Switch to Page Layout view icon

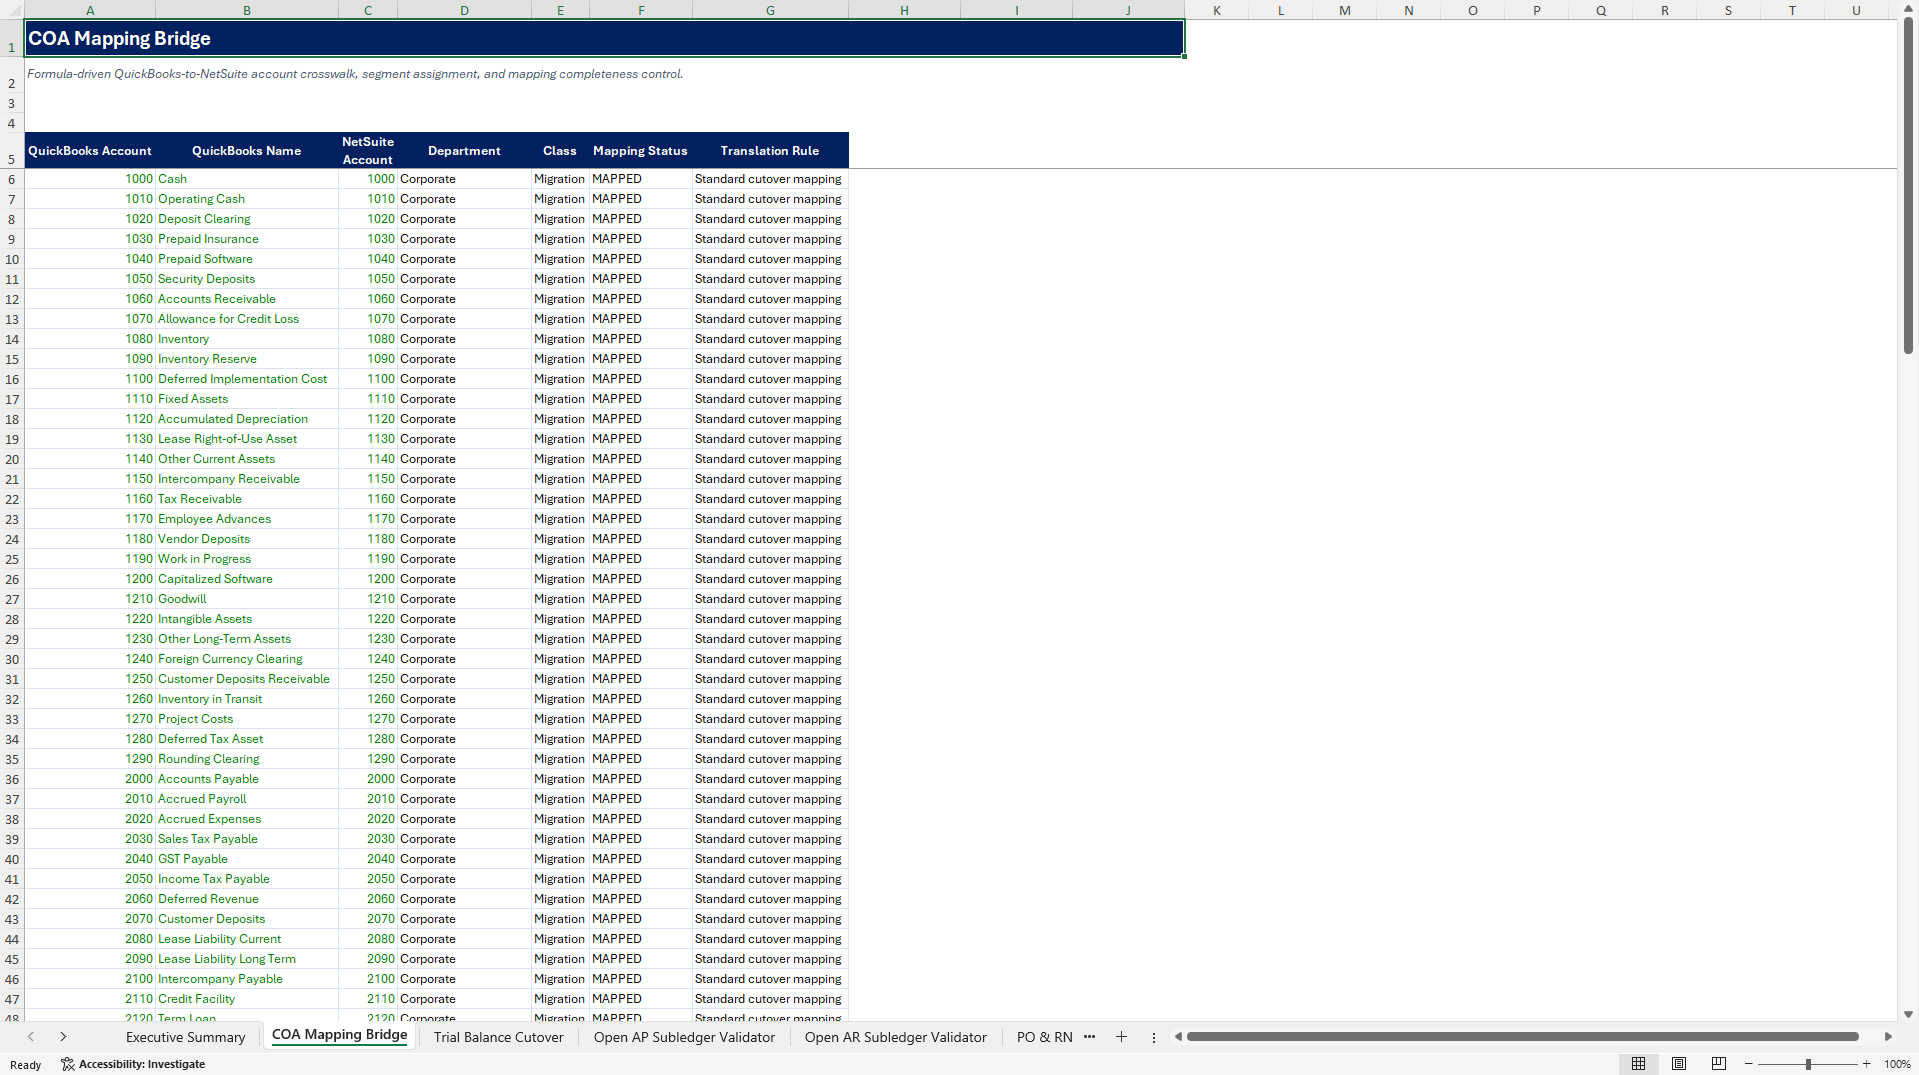pos(1679,1064)
